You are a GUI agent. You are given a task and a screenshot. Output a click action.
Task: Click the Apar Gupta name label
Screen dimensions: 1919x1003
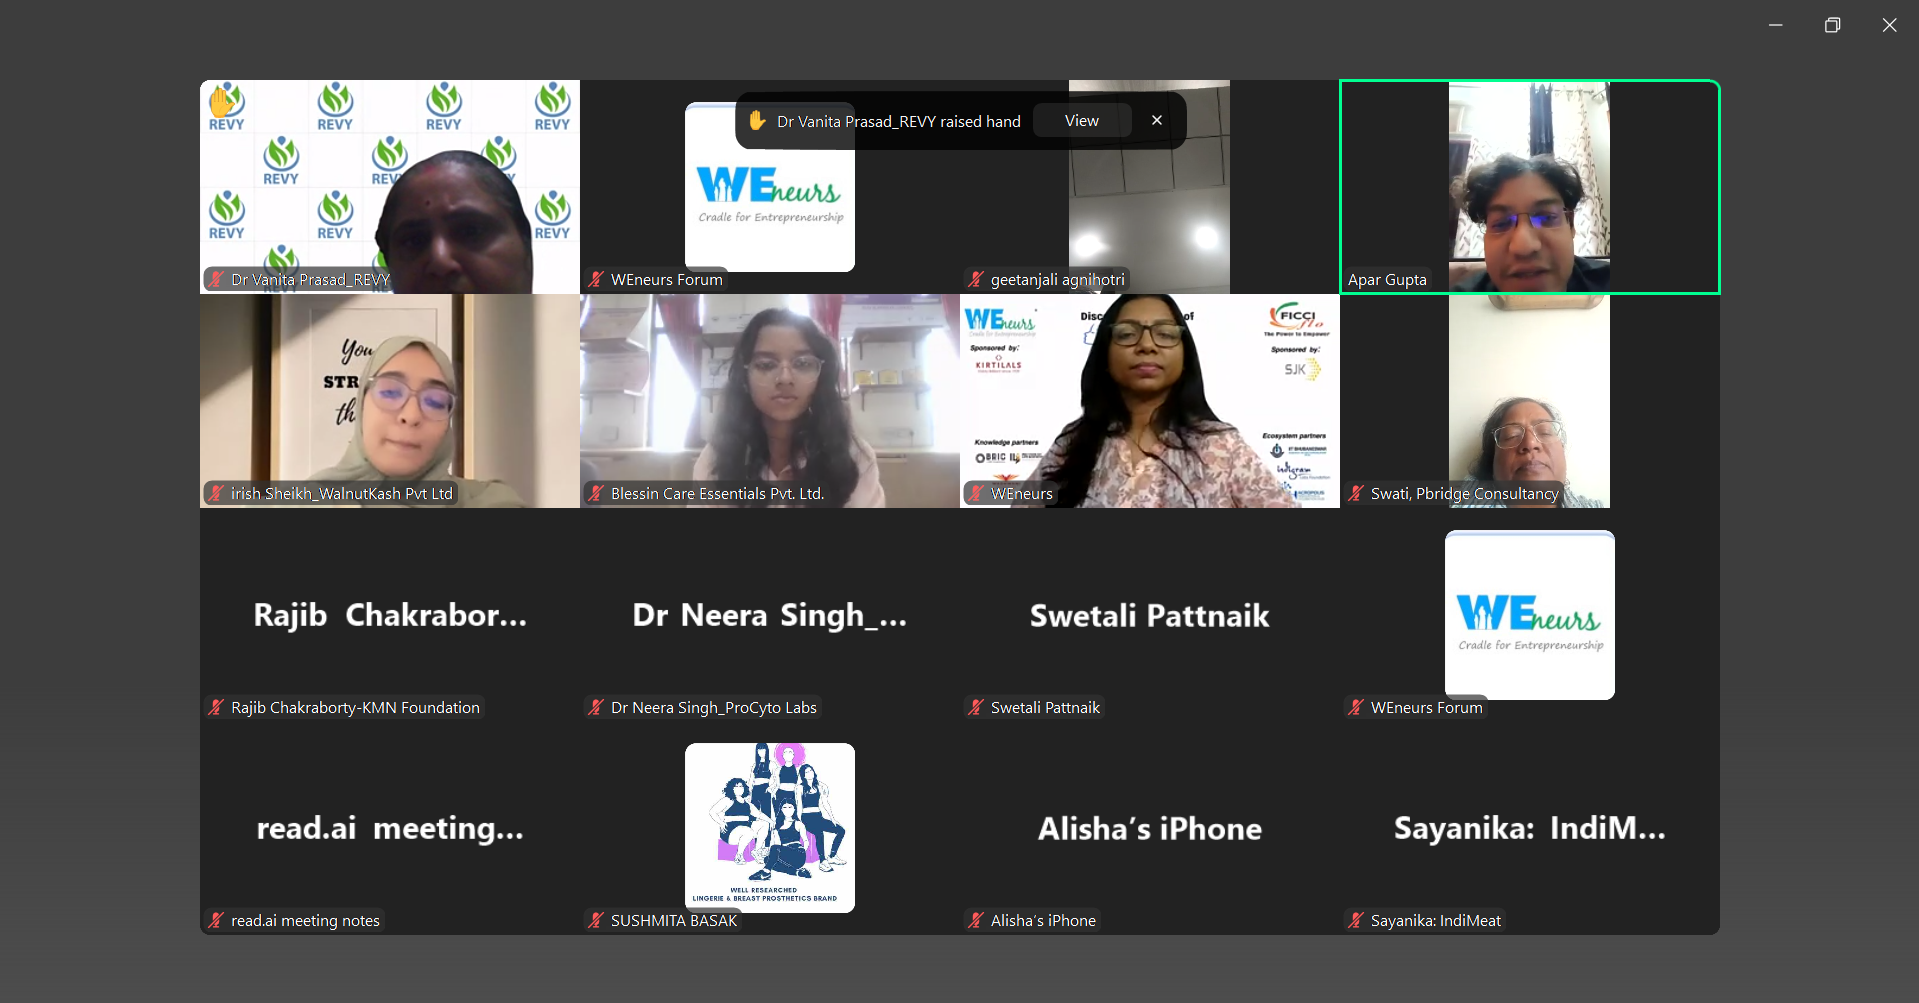pos(1387,280)
